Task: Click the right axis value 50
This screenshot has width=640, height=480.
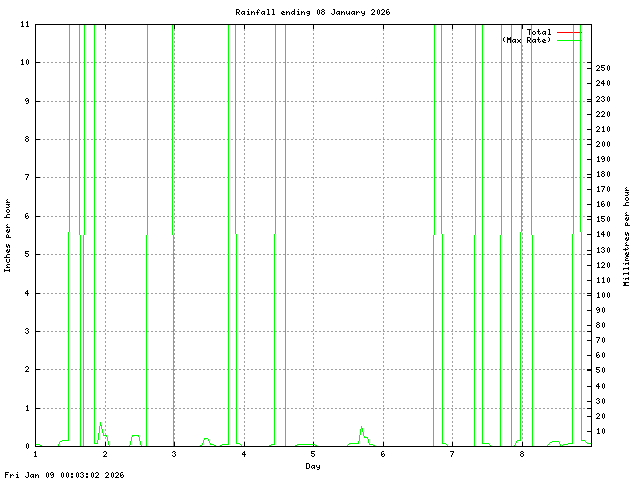Action: point(600,370)
